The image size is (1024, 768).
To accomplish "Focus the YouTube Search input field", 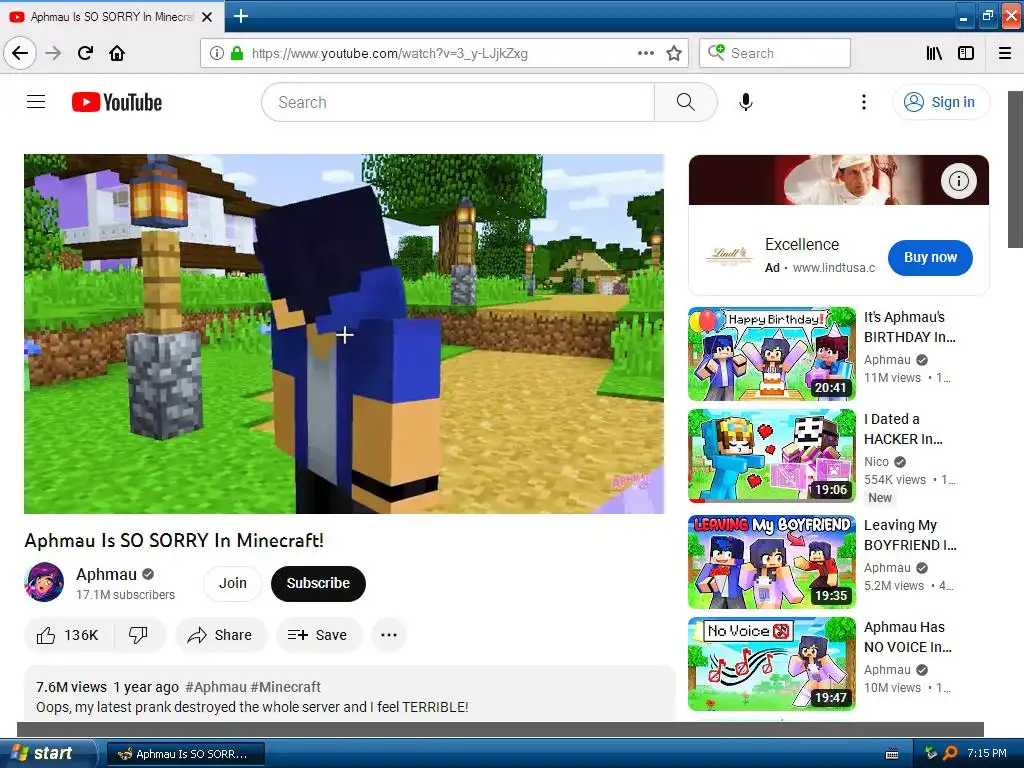I will tap(458, 102).
